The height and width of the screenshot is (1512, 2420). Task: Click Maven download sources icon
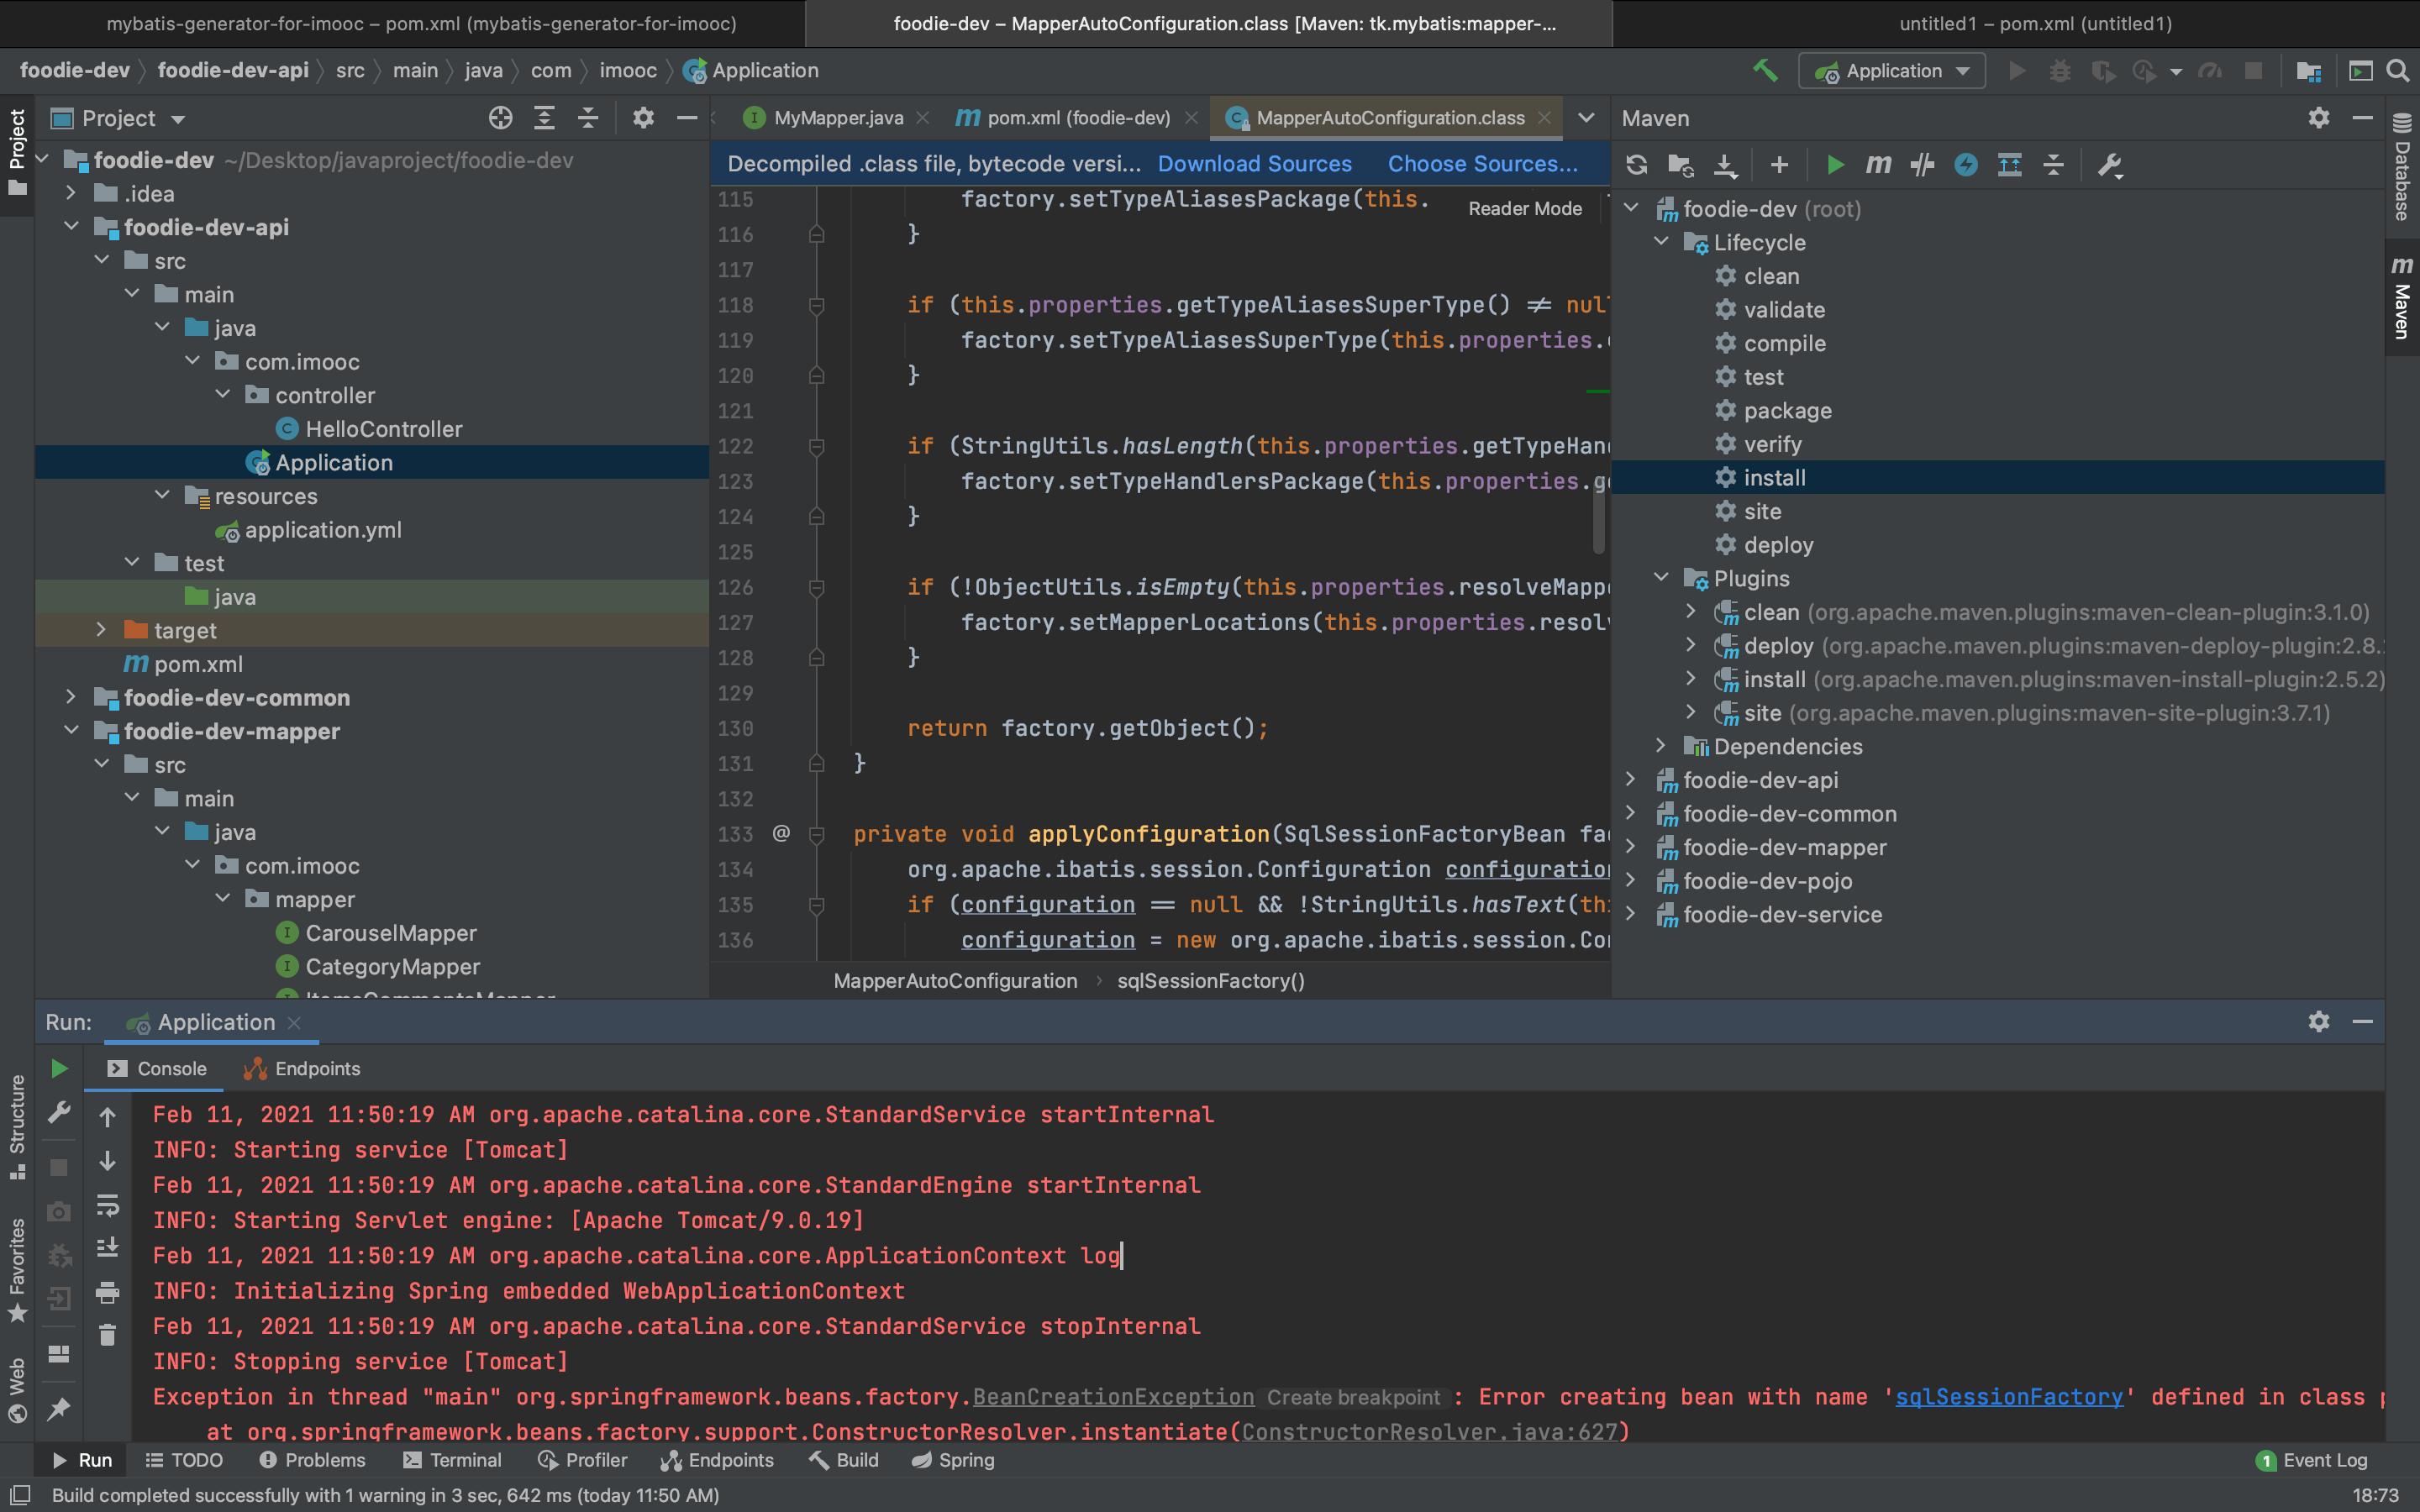point(1725,165)
